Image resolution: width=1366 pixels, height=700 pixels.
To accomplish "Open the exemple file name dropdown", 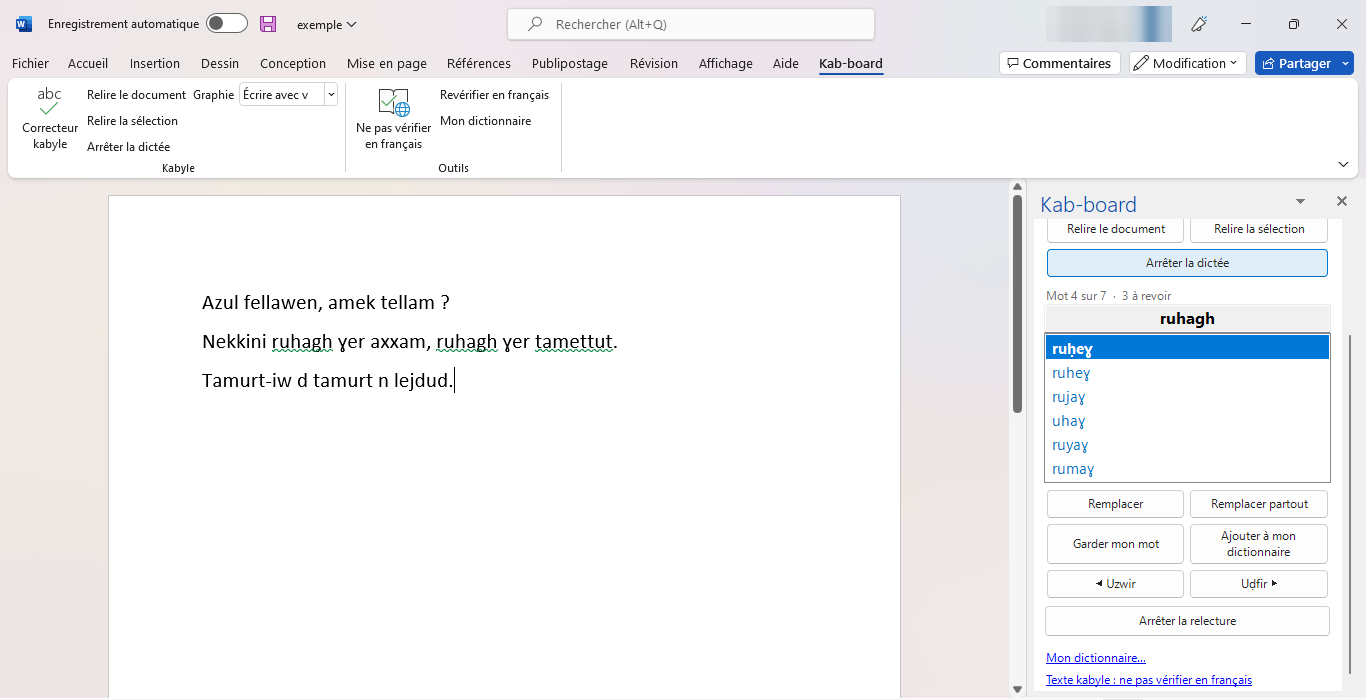I will pos(326,24).
